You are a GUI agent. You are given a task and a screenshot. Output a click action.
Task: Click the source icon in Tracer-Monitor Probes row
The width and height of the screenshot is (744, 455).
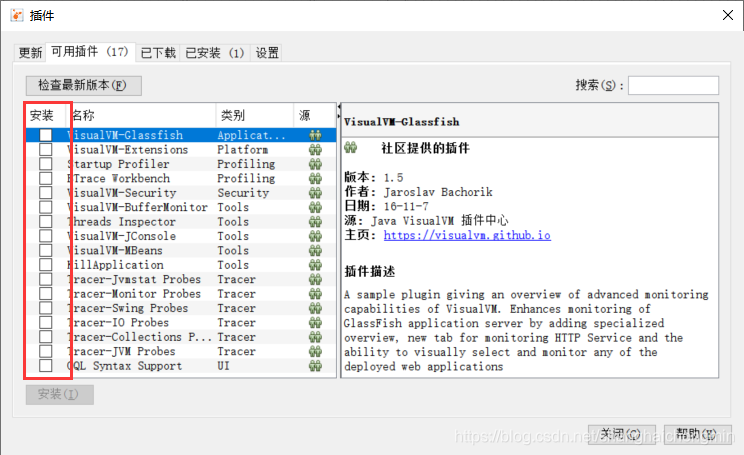tap(315, 294)
